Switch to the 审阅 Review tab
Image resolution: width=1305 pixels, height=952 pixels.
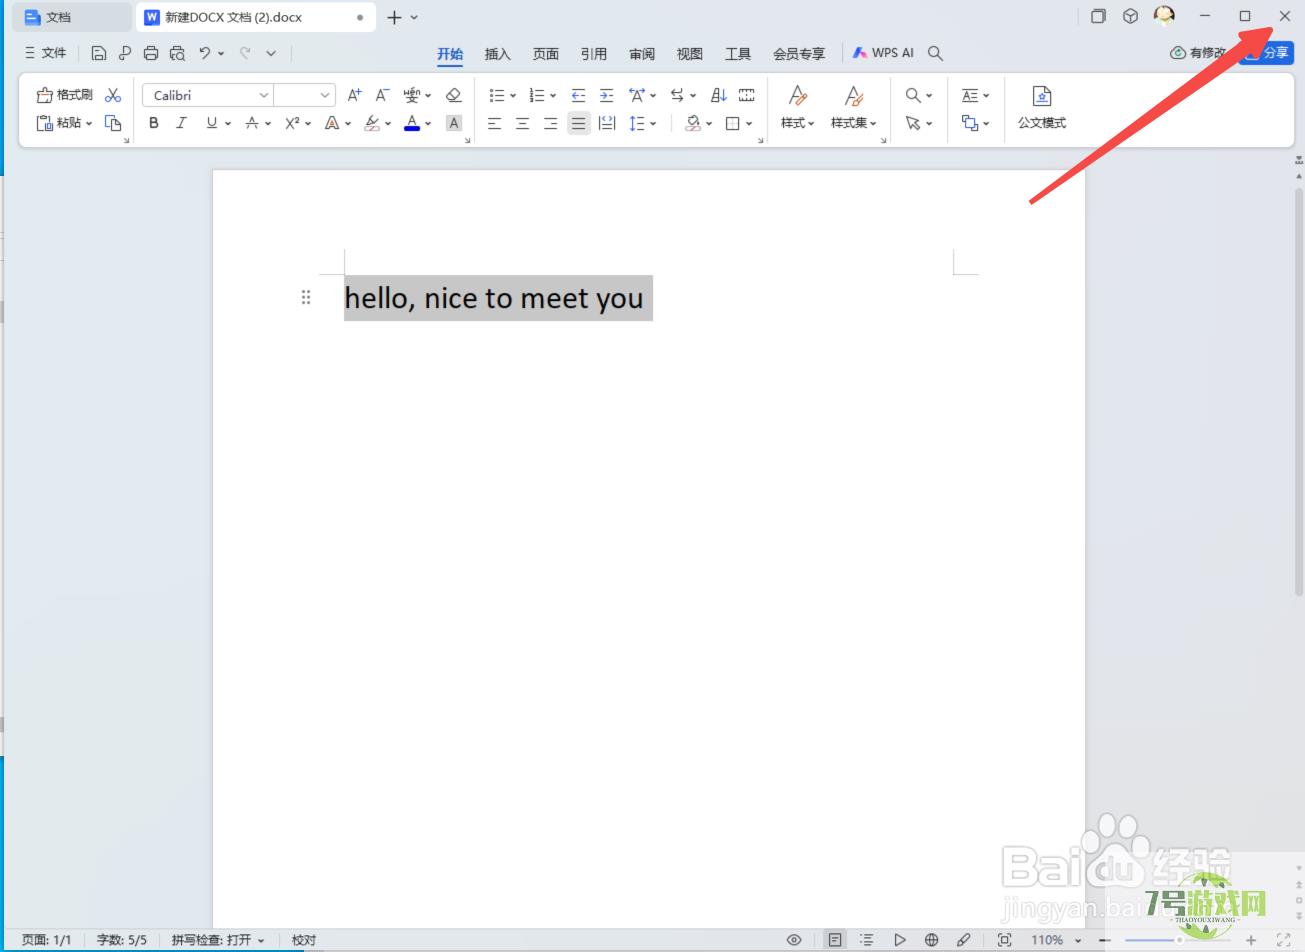[x=642, y=54]
